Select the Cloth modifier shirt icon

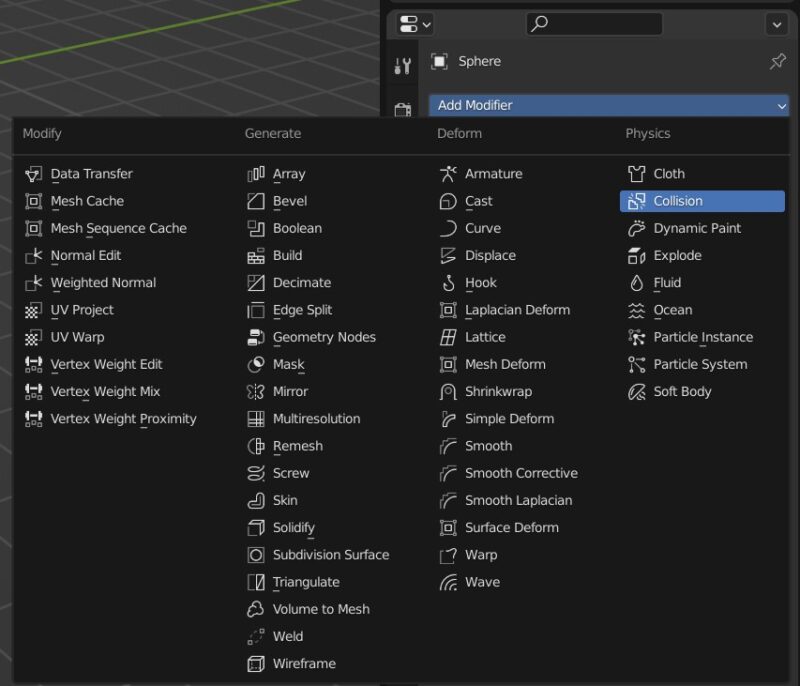pos(635,173)
